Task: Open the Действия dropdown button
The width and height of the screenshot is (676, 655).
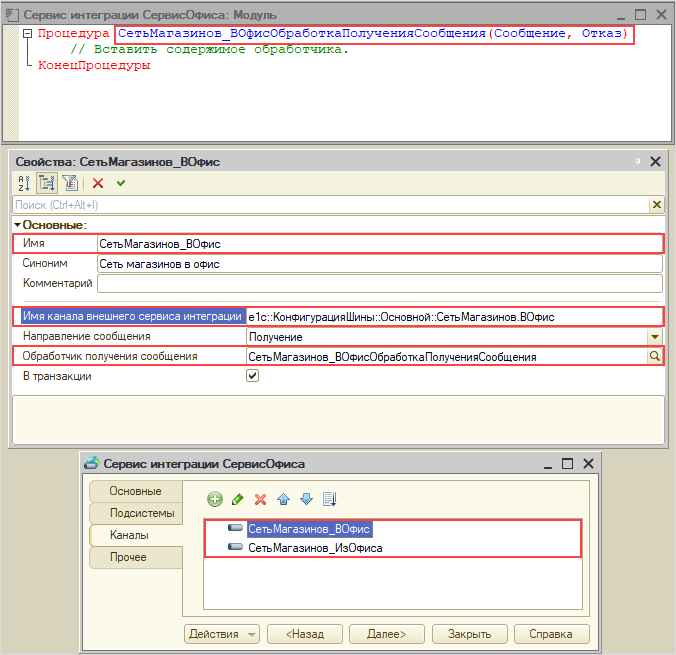Action: click(222, 634)
